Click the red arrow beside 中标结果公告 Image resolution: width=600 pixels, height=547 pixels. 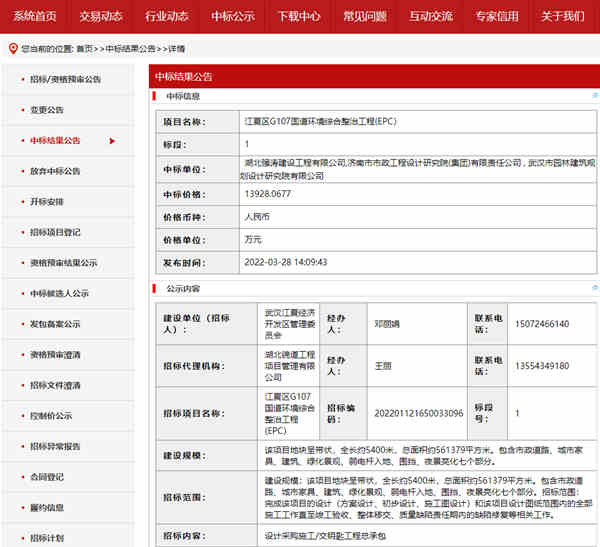(112, 141)
